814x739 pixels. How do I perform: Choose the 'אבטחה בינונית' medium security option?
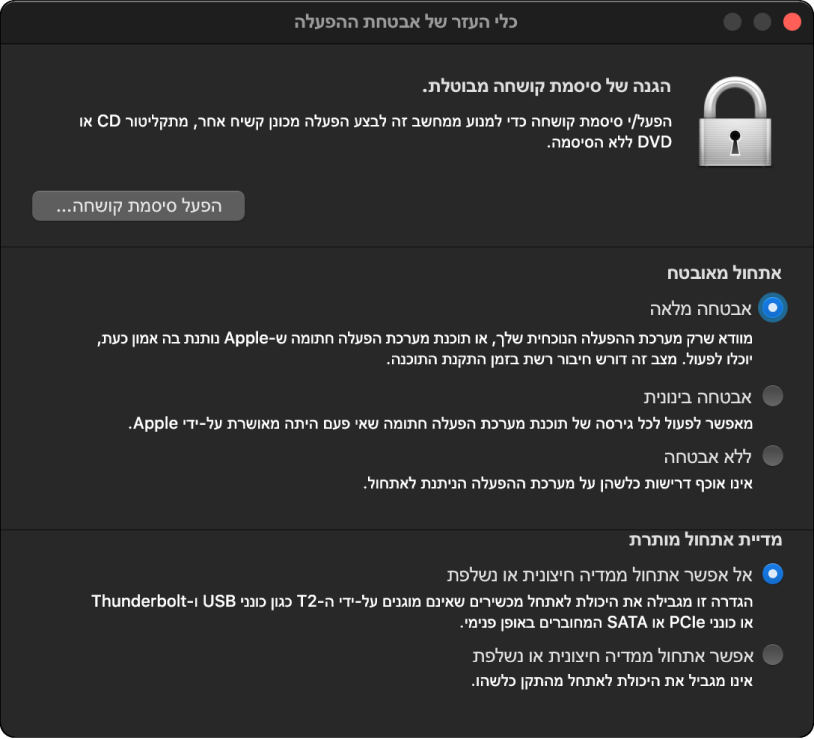pos(772,396)
